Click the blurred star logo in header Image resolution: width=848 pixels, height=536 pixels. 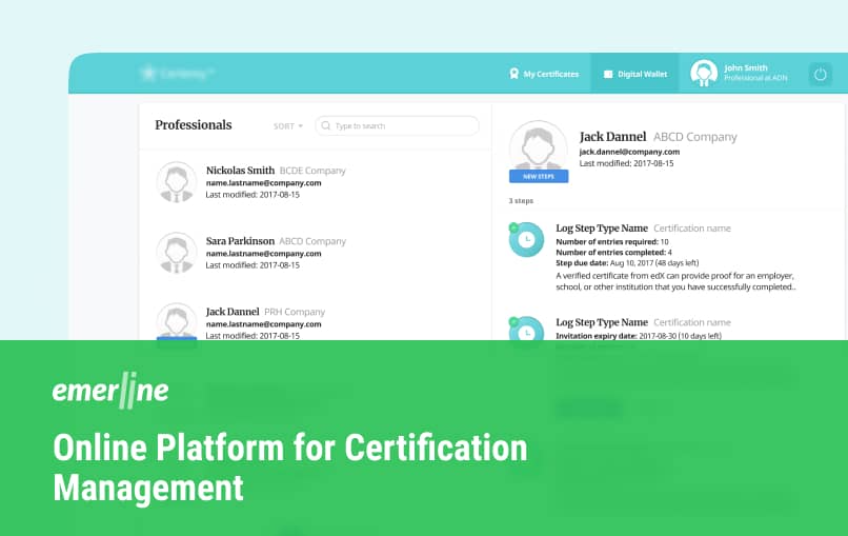pyautogui.click(x=177, y=73)
